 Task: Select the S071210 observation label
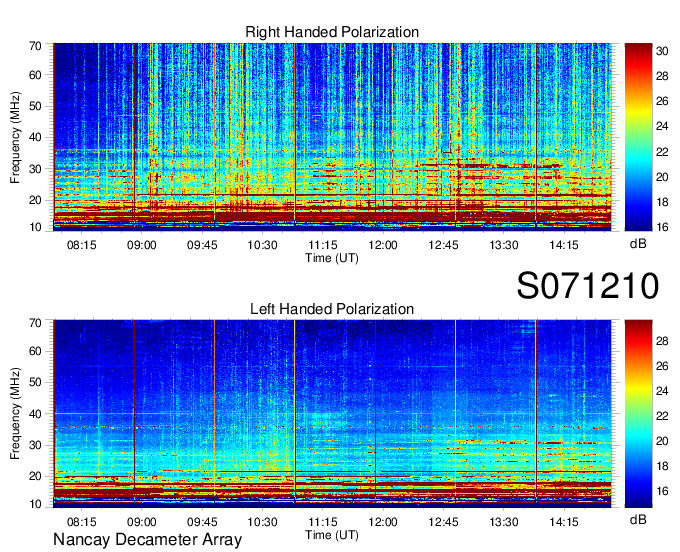tap(588, 286)
